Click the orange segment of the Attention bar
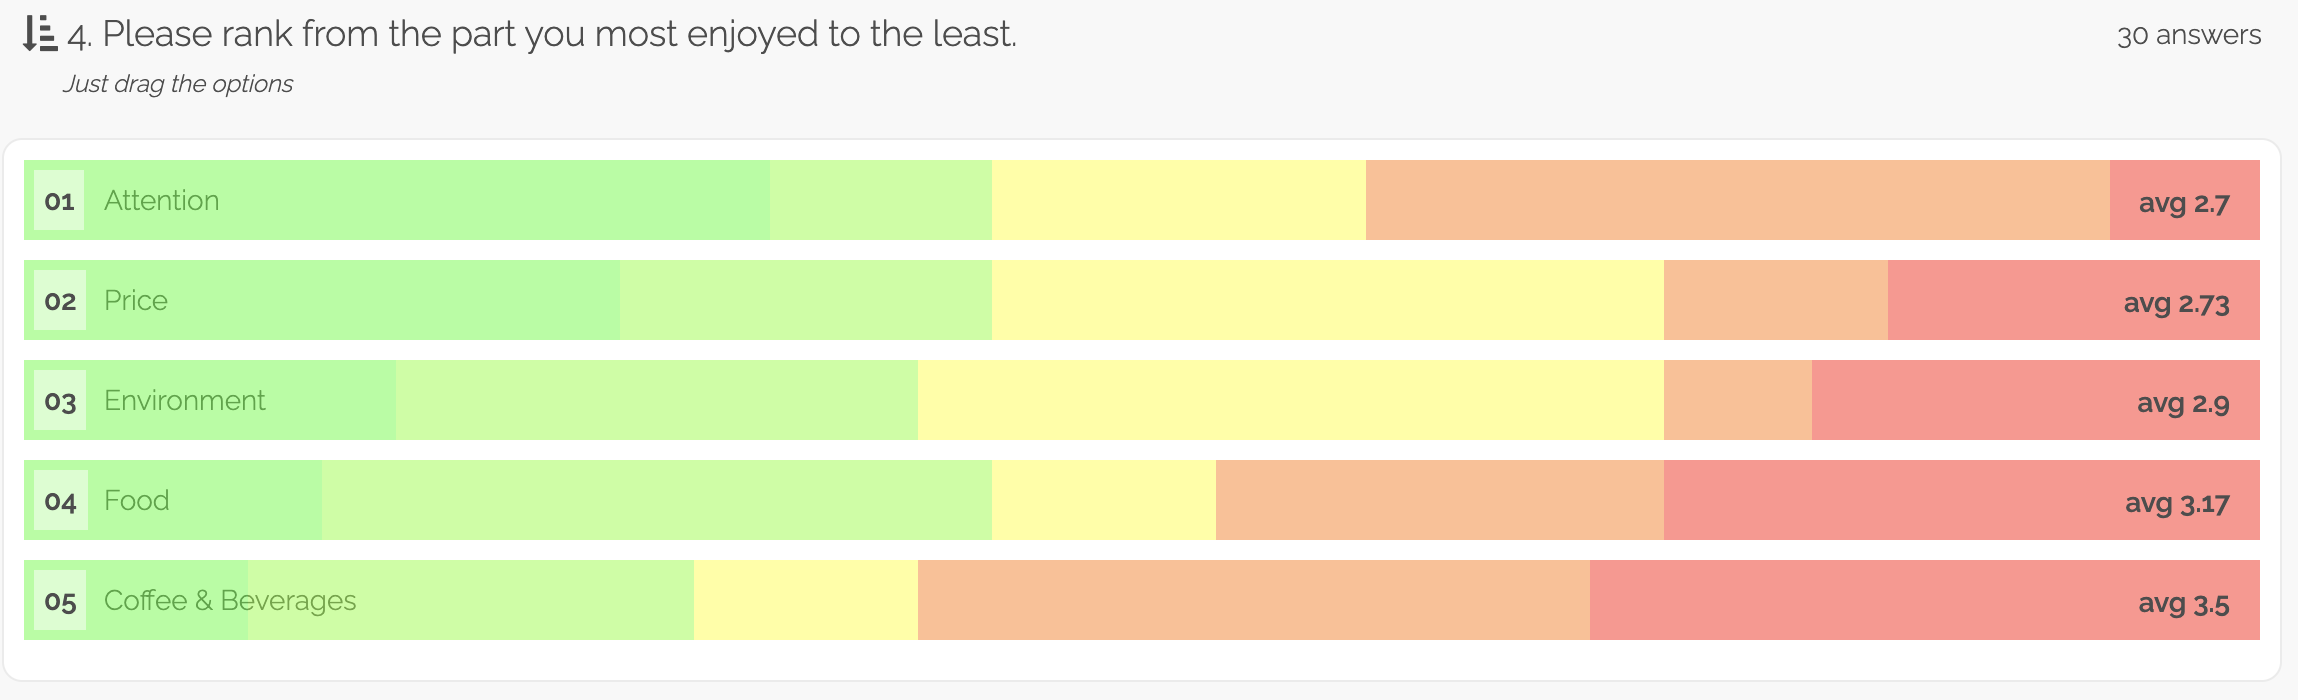 click(1737, 200)
